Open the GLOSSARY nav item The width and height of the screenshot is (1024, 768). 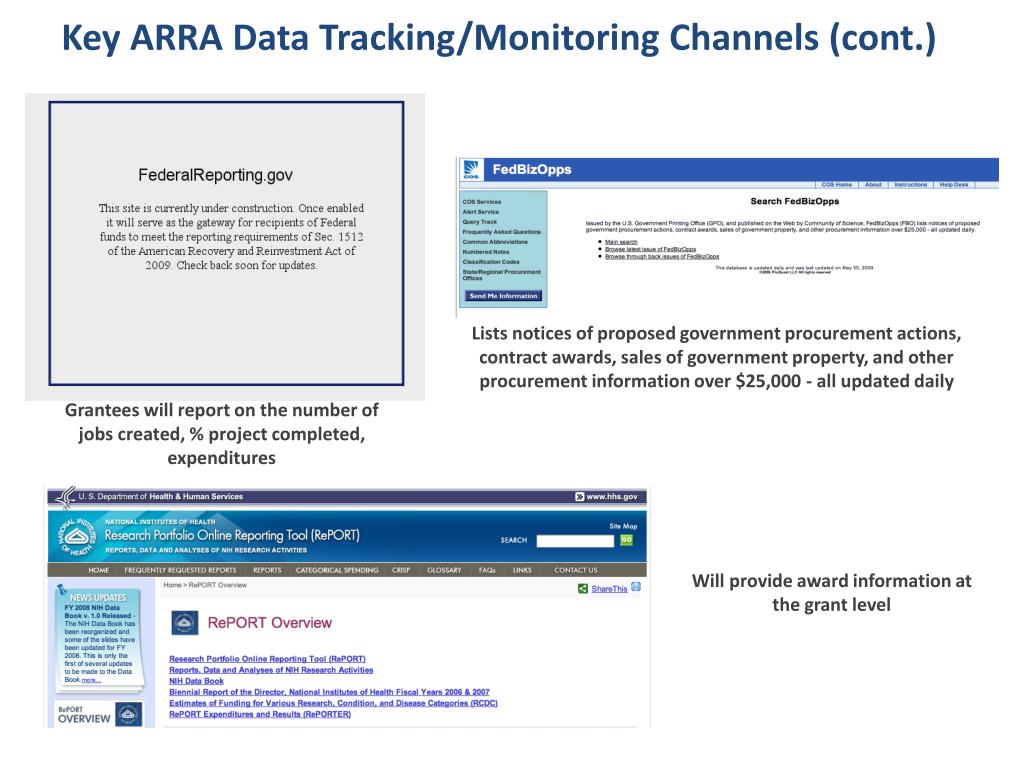[x=444, y=570]
